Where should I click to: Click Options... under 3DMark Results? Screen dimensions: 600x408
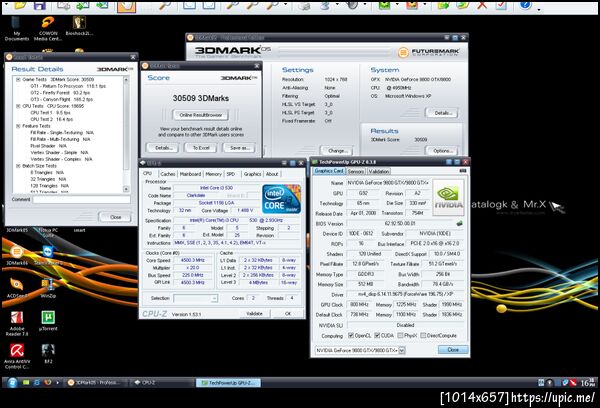[x=442, y=150]
